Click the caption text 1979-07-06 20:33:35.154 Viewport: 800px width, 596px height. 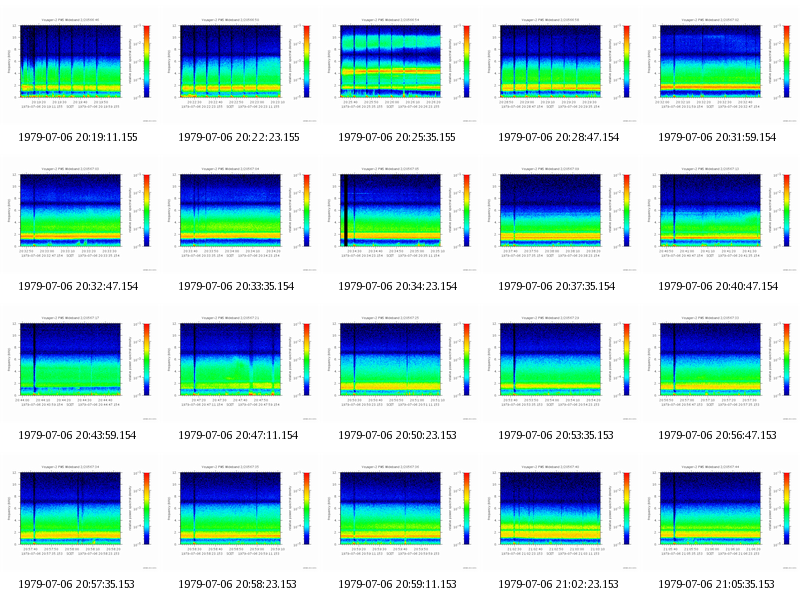click(x=236, y=286)
